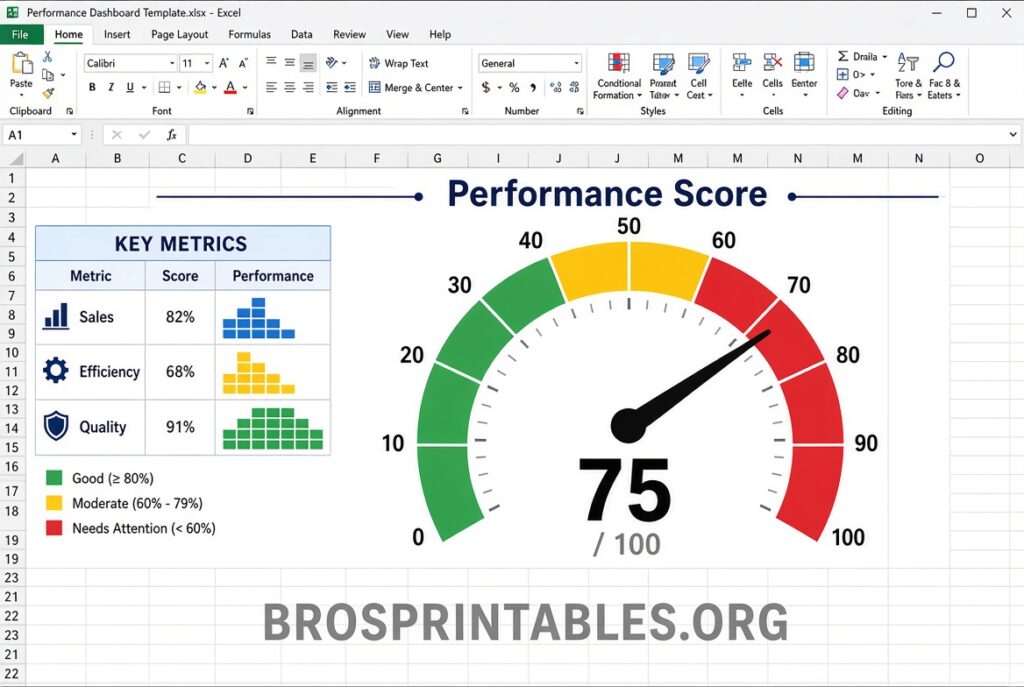The width and height of the screenshot is (1024, 687).
Task: Toggle the Bottom Align icon
Action: pos(308,63)
